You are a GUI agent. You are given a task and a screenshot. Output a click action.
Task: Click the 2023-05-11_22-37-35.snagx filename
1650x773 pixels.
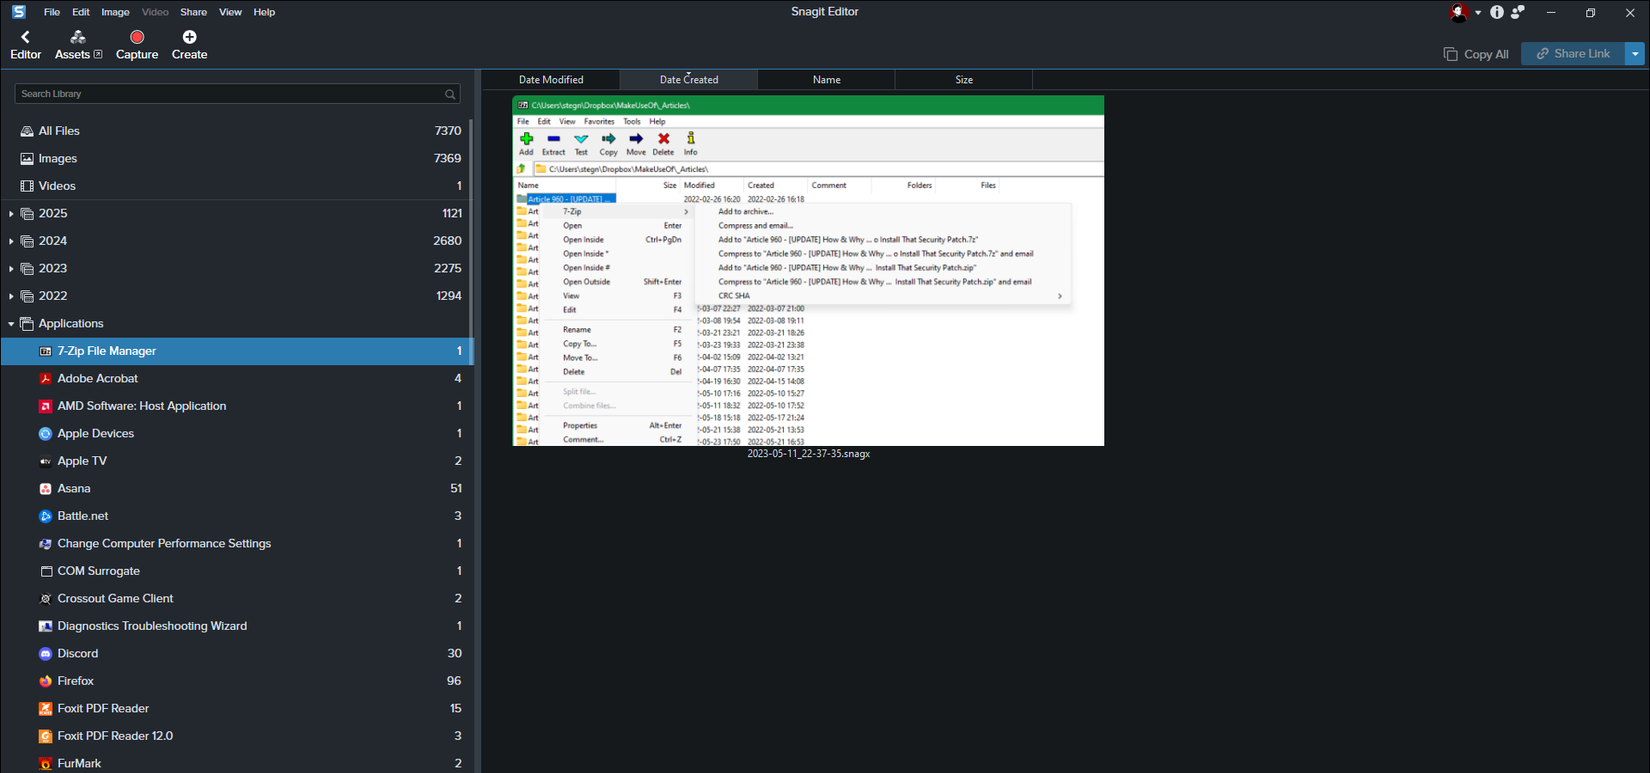point(808,454)
